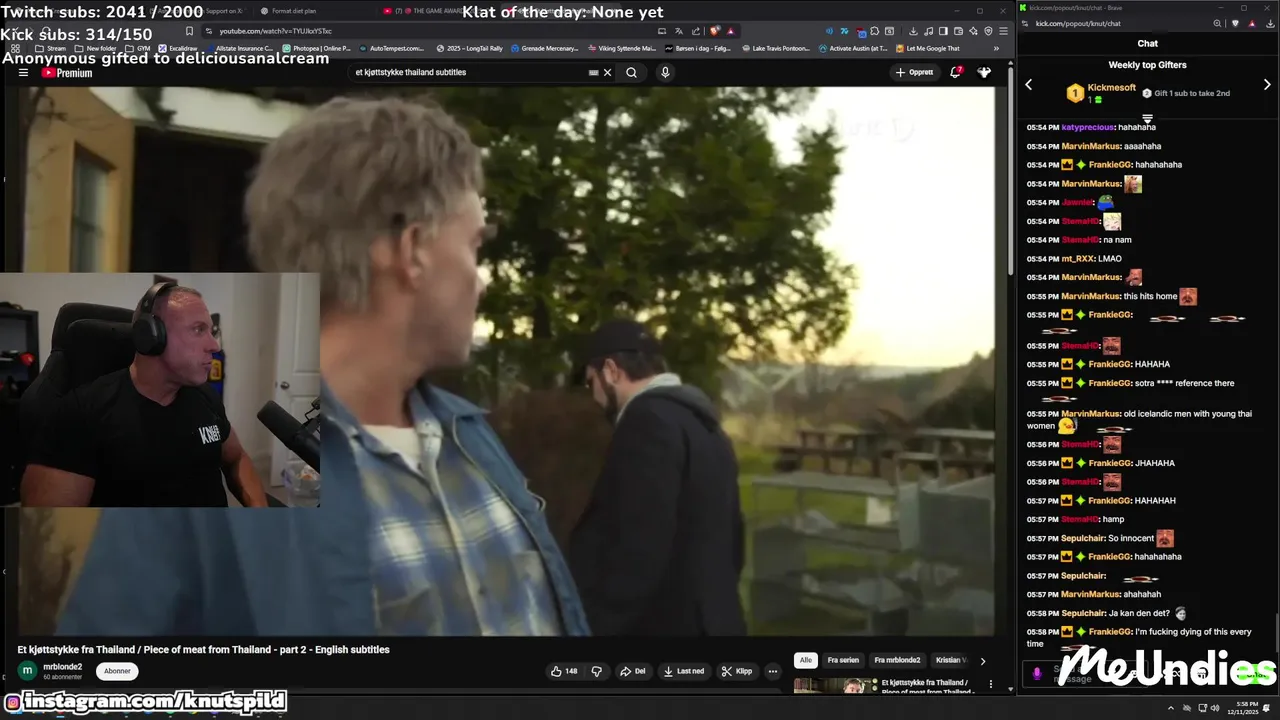This screenshot has width=1280, height=720.
Task: Open mrblonde2 channel avatar
Action: [x=28, y=671]
